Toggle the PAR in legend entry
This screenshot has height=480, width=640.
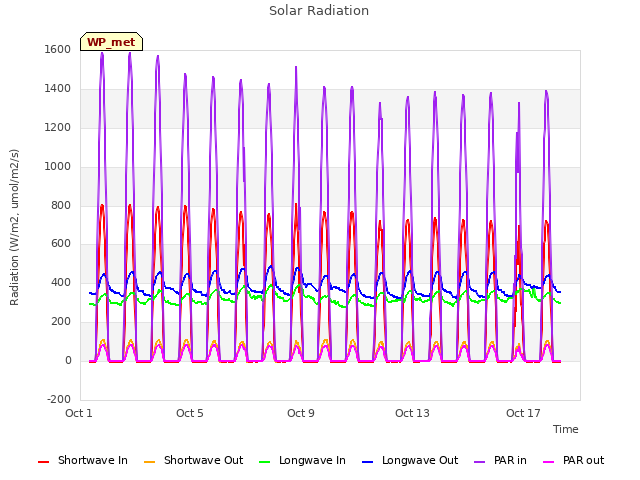coord(500,460)
